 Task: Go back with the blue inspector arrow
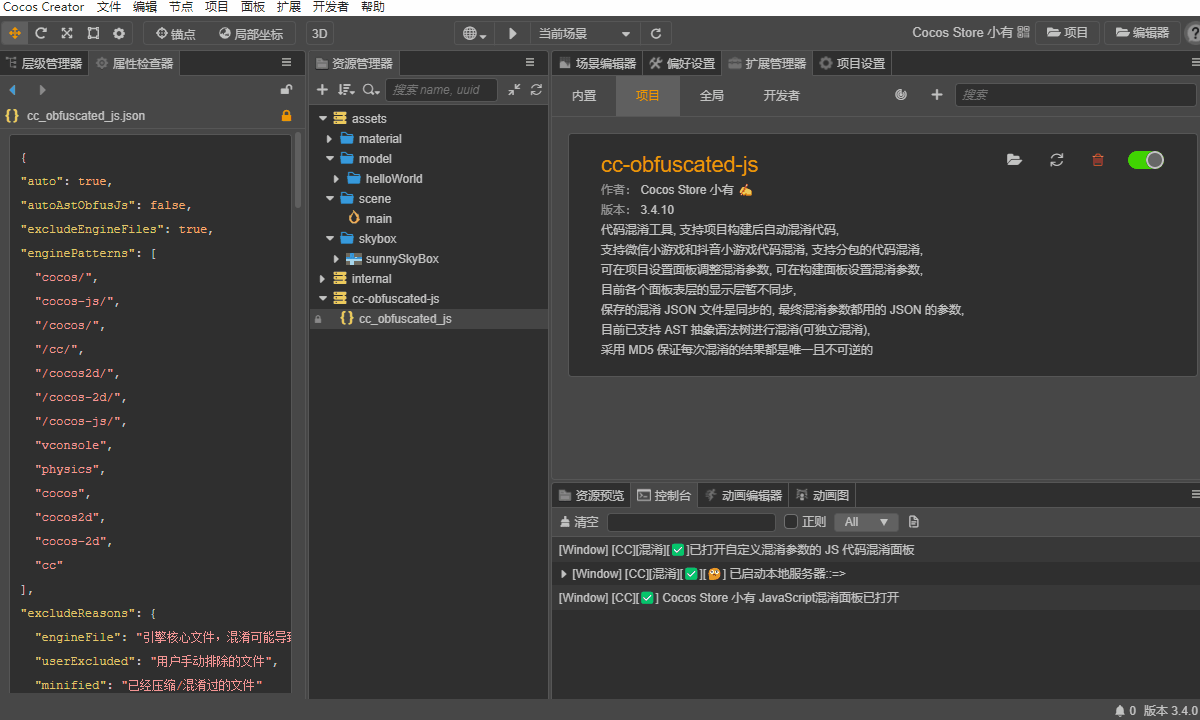click(x=12, y=90)
